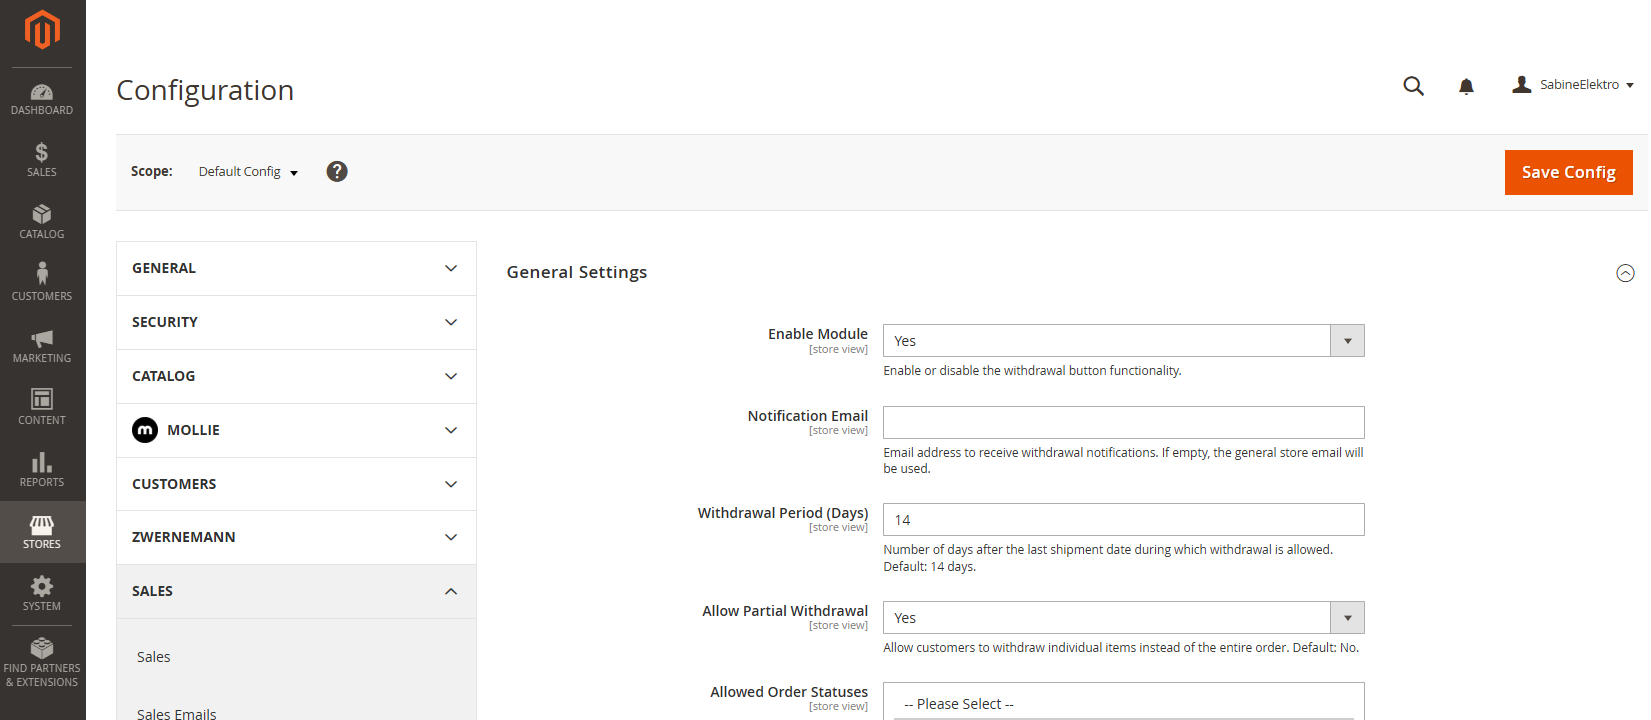This screenshot has width=1651, height=720.
Task: Select Please Select in Allowed Order Statuses
Action: [x=1123, y=704]
